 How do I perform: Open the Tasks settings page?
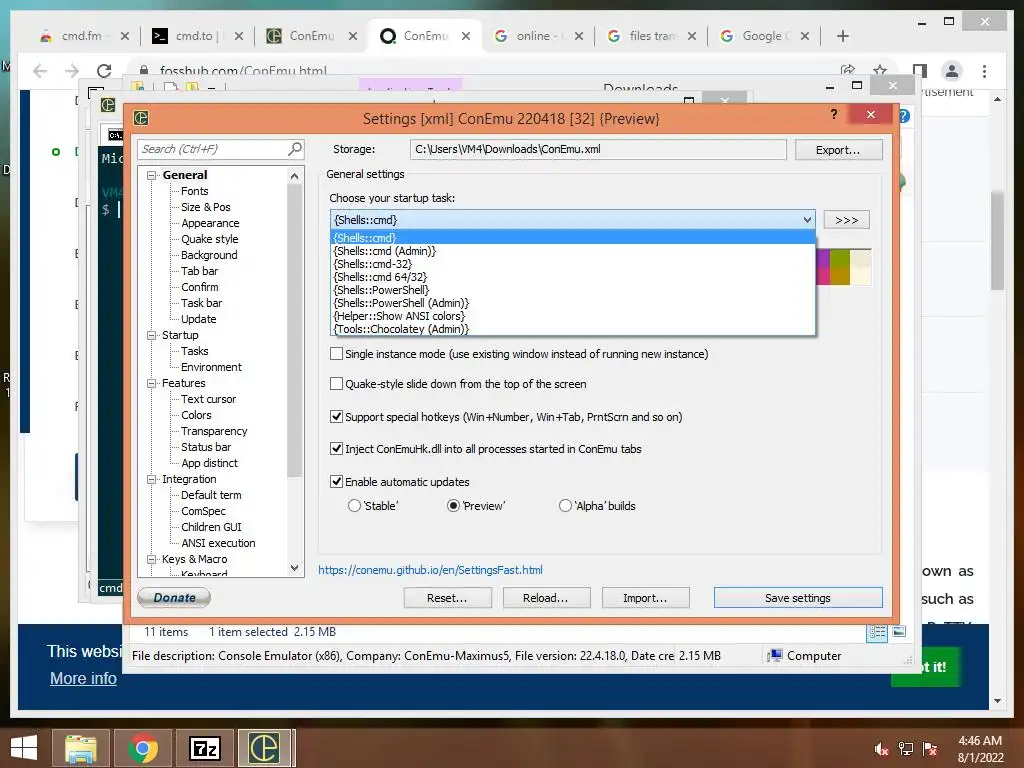pos(195,351)
